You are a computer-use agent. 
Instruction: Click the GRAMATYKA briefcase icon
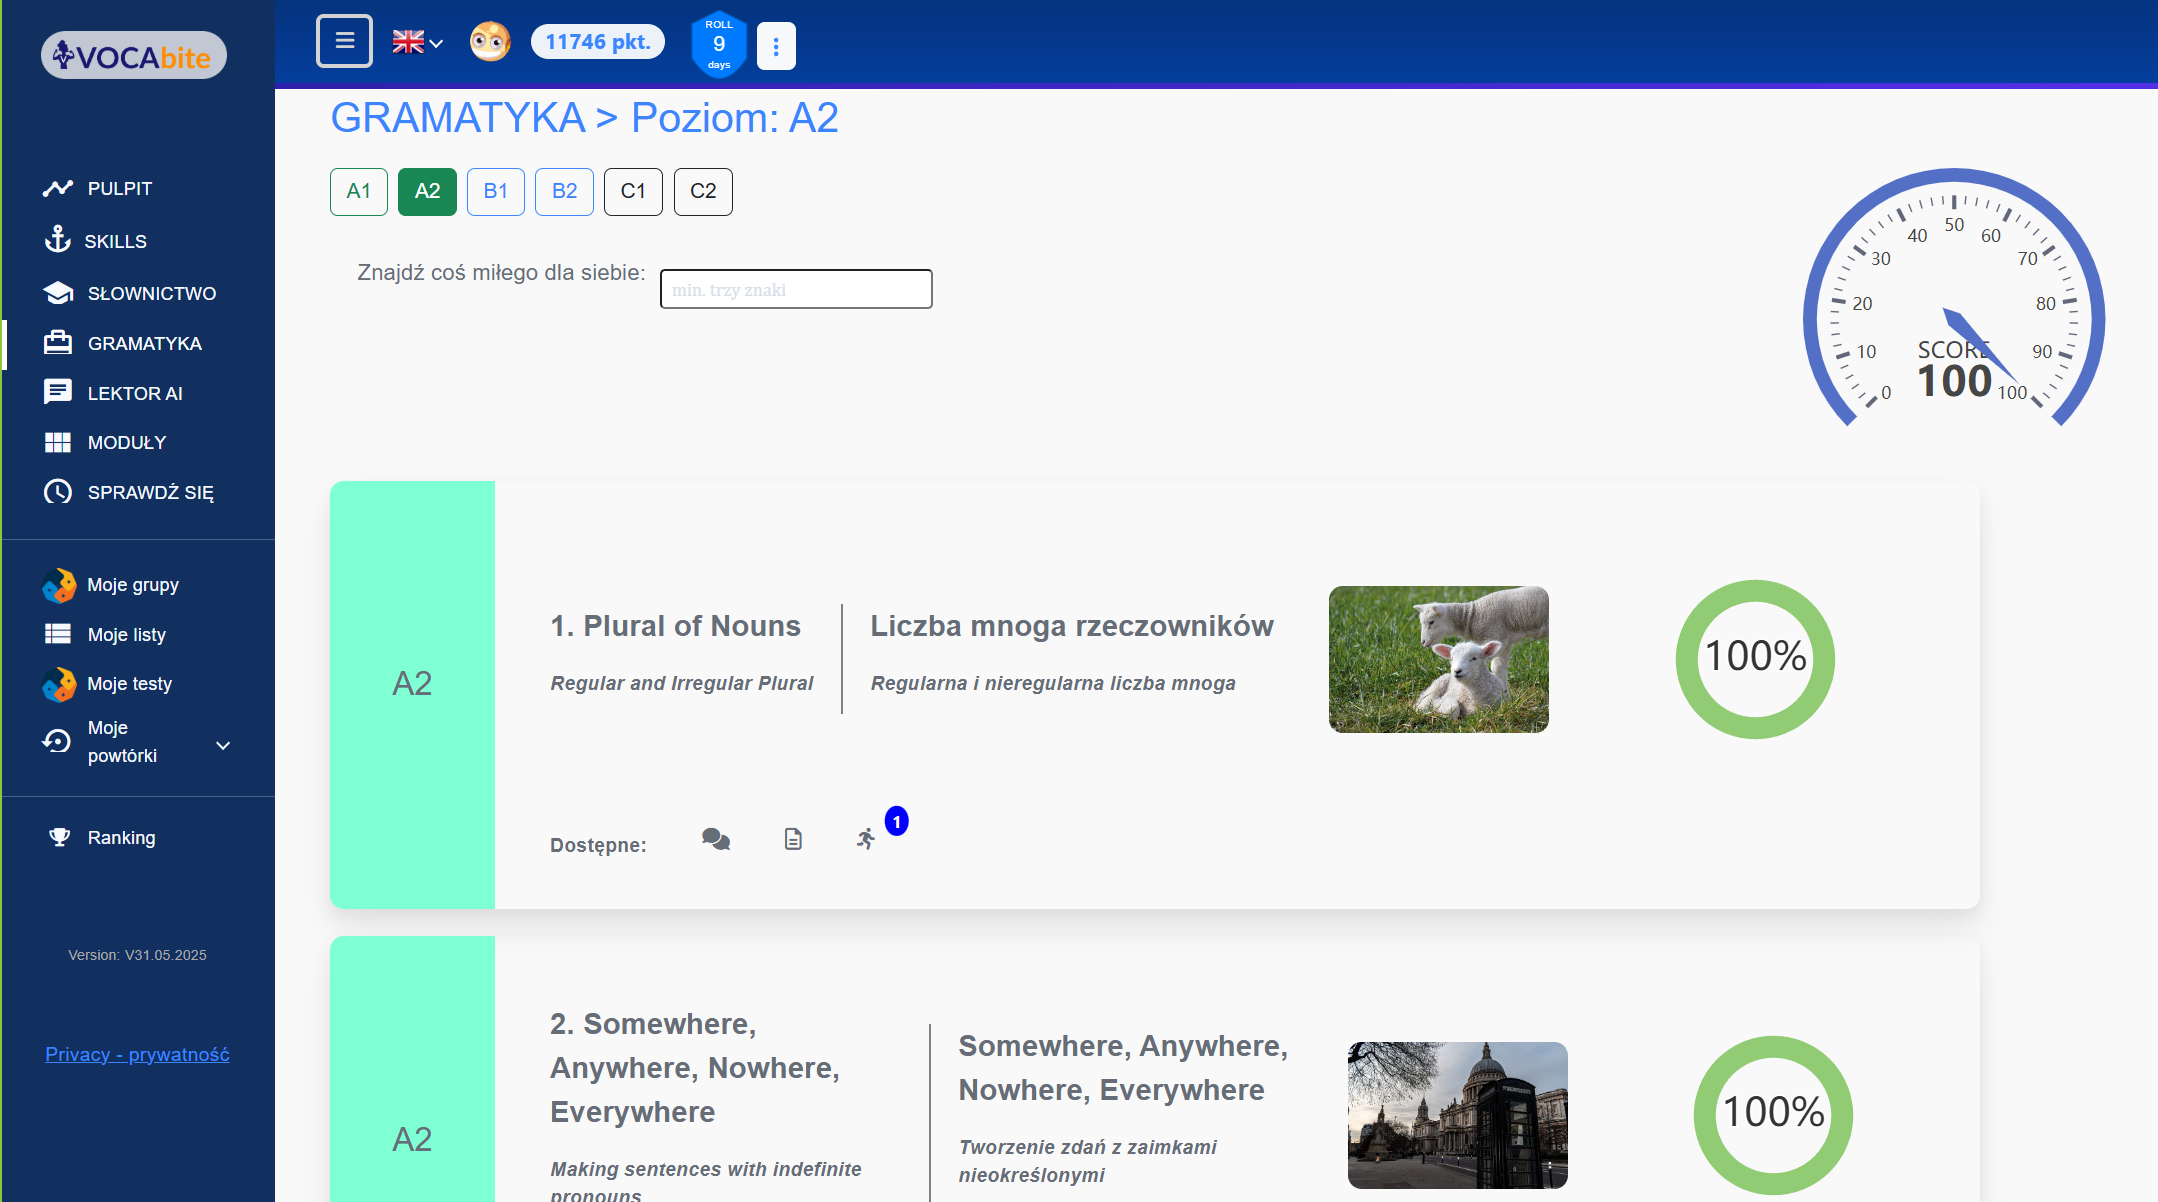point(58,342)
